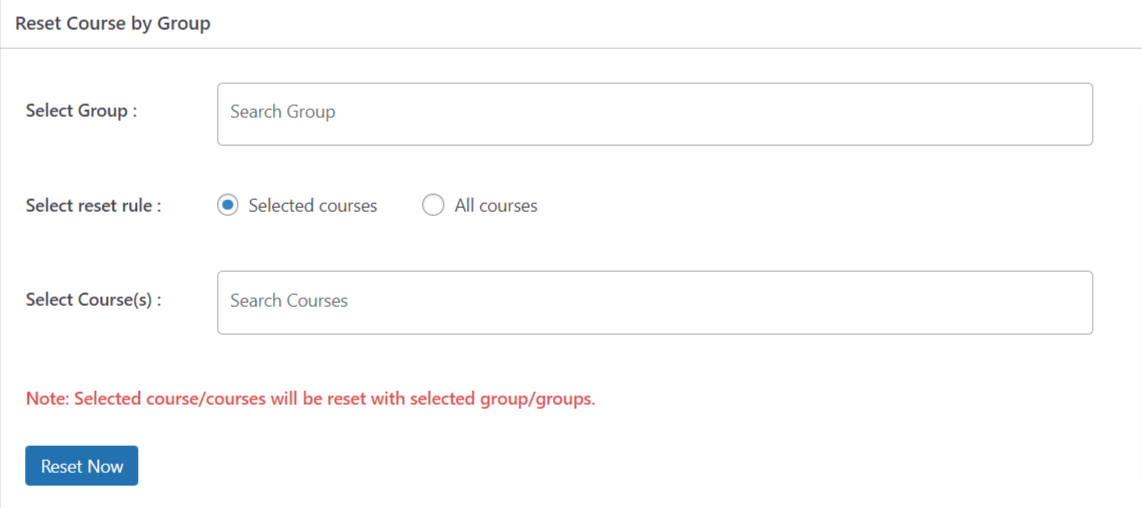
Task: Switch reset rule to All courses
Action: pos(433,206)
